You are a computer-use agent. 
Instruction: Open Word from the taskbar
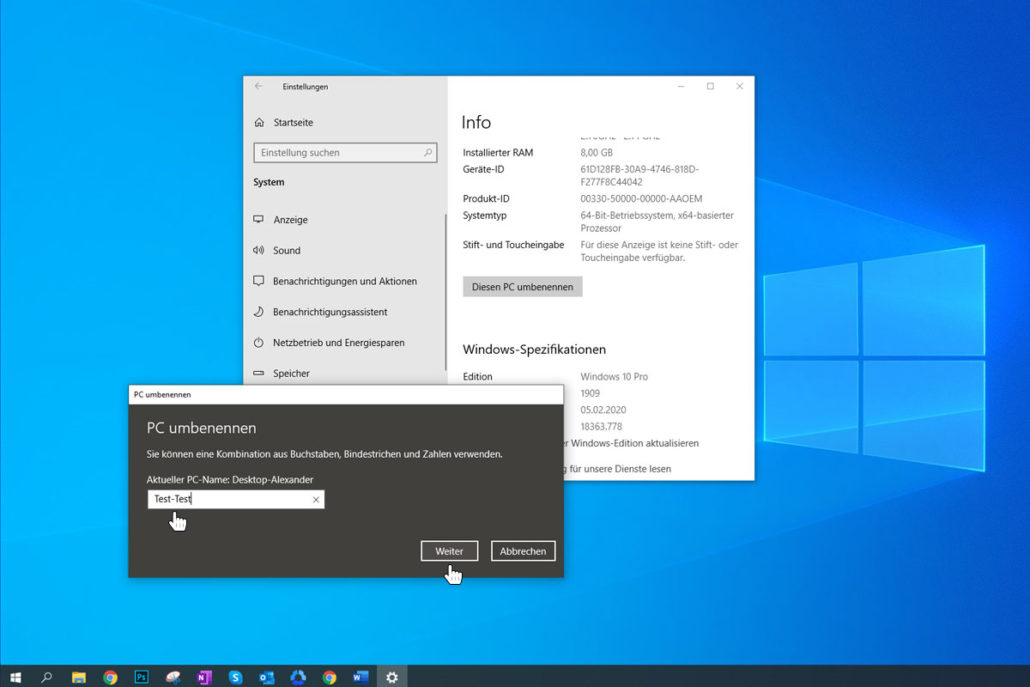(360, 677)
